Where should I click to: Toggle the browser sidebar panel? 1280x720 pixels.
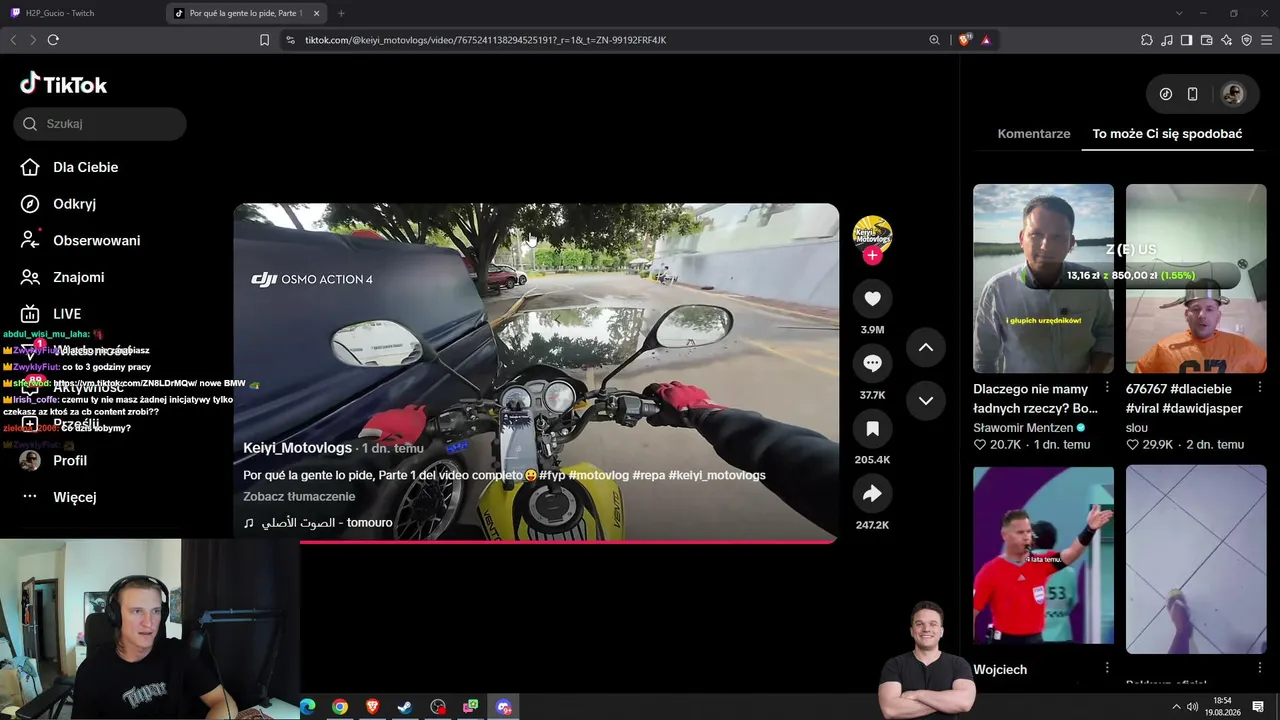pos(1186,40)
